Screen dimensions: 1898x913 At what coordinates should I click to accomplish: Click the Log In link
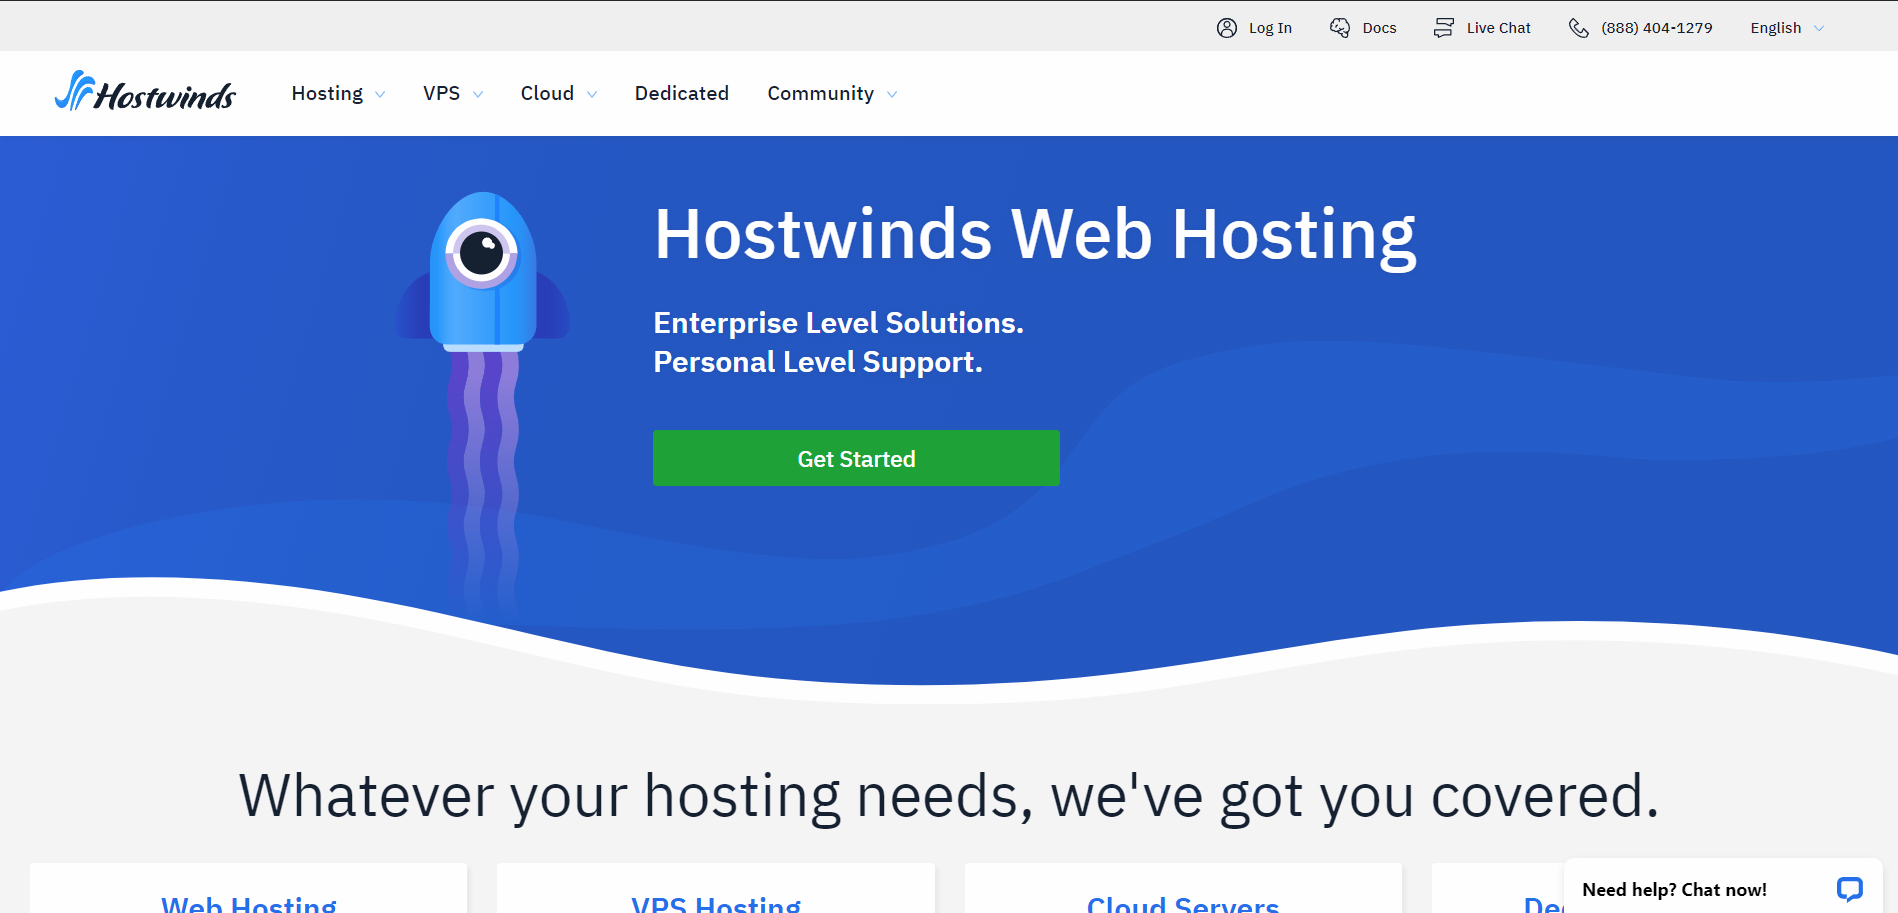point(1270,28)
